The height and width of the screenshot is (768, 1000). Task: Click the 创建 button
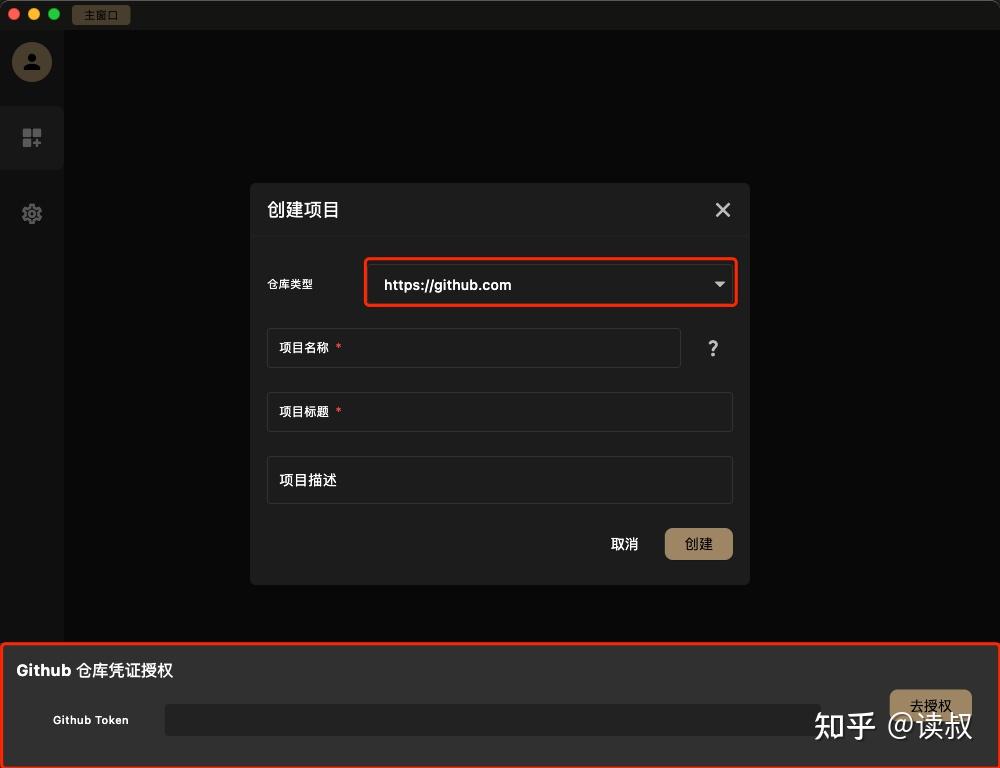pos(698,544)
